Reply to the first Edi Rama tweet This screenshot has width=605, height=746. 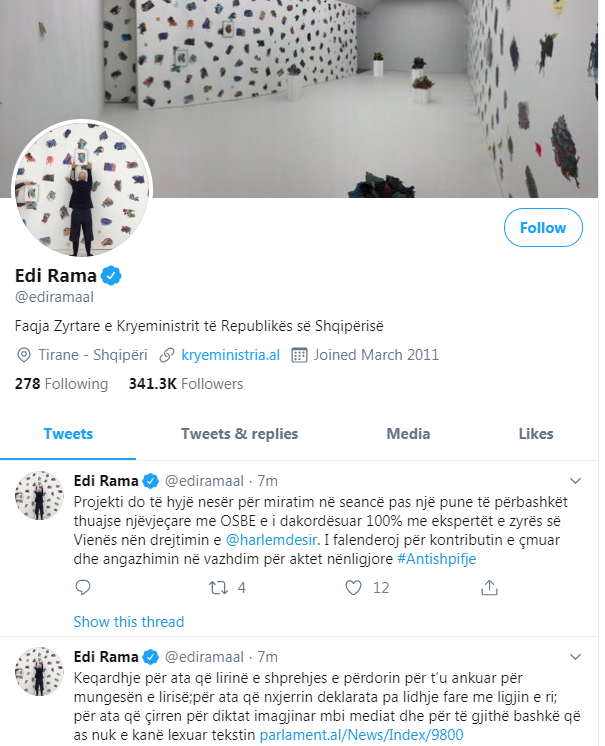[82, 589]
